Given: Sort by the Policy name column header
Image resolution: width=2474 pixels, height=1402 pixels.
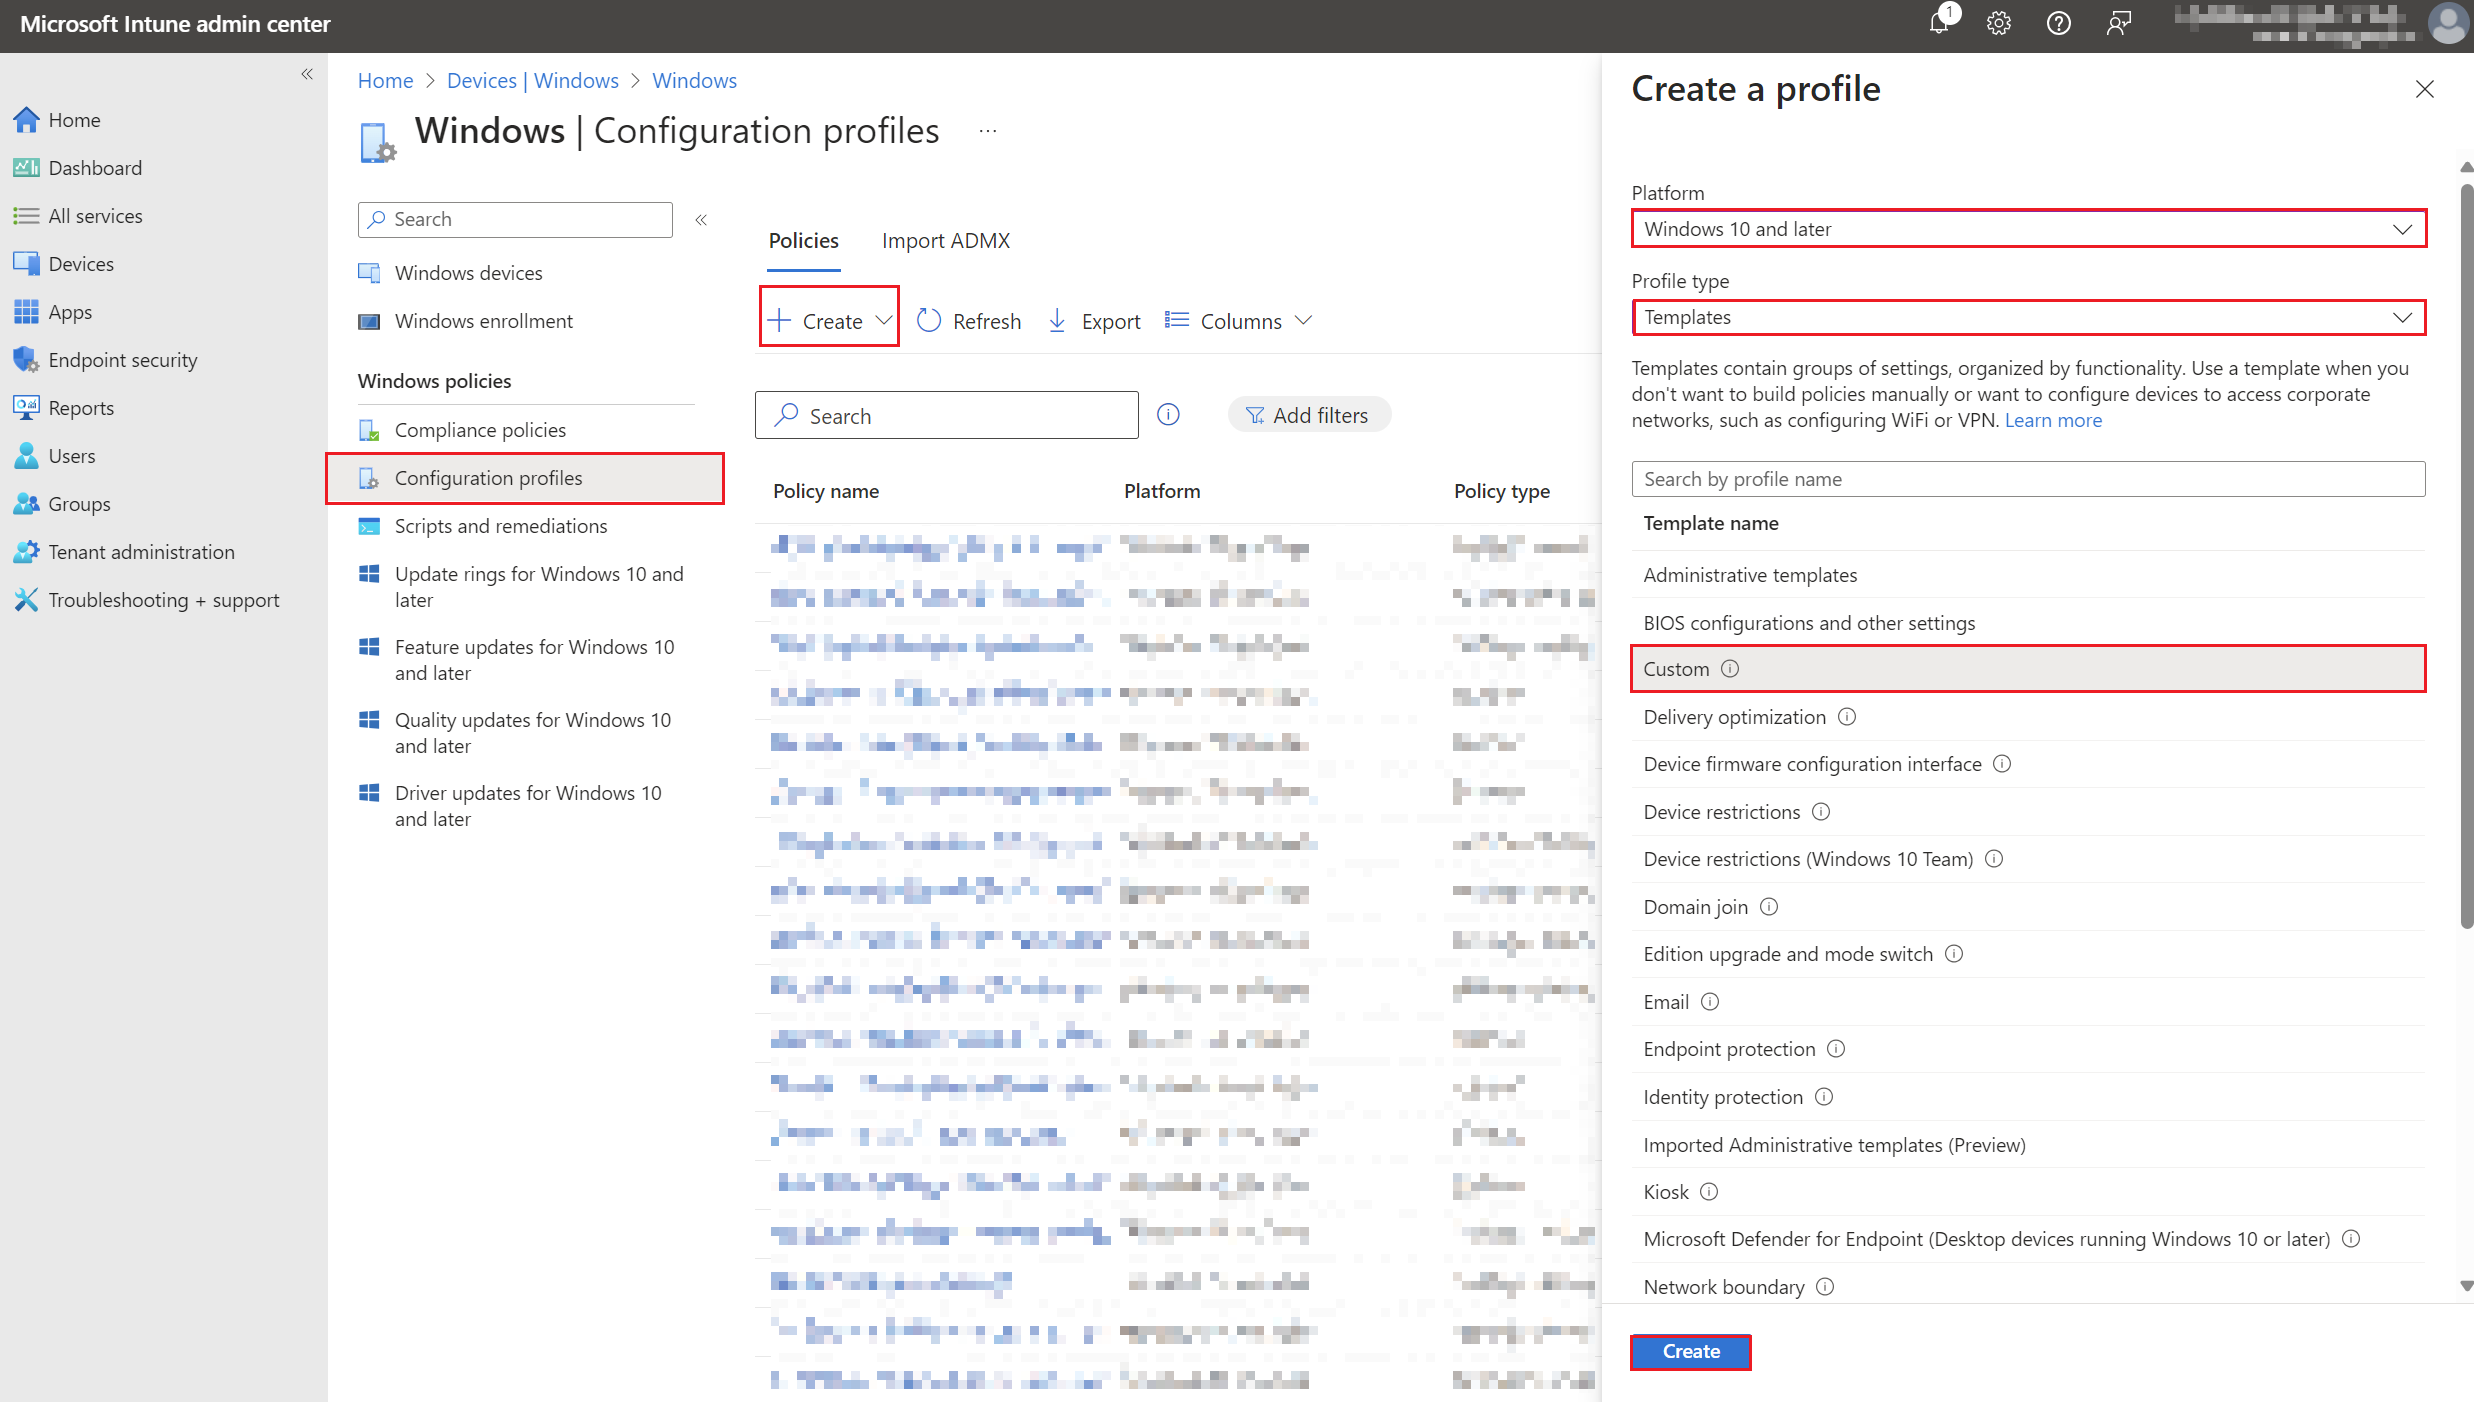Looking at the screenshot, I should point(826,491).
